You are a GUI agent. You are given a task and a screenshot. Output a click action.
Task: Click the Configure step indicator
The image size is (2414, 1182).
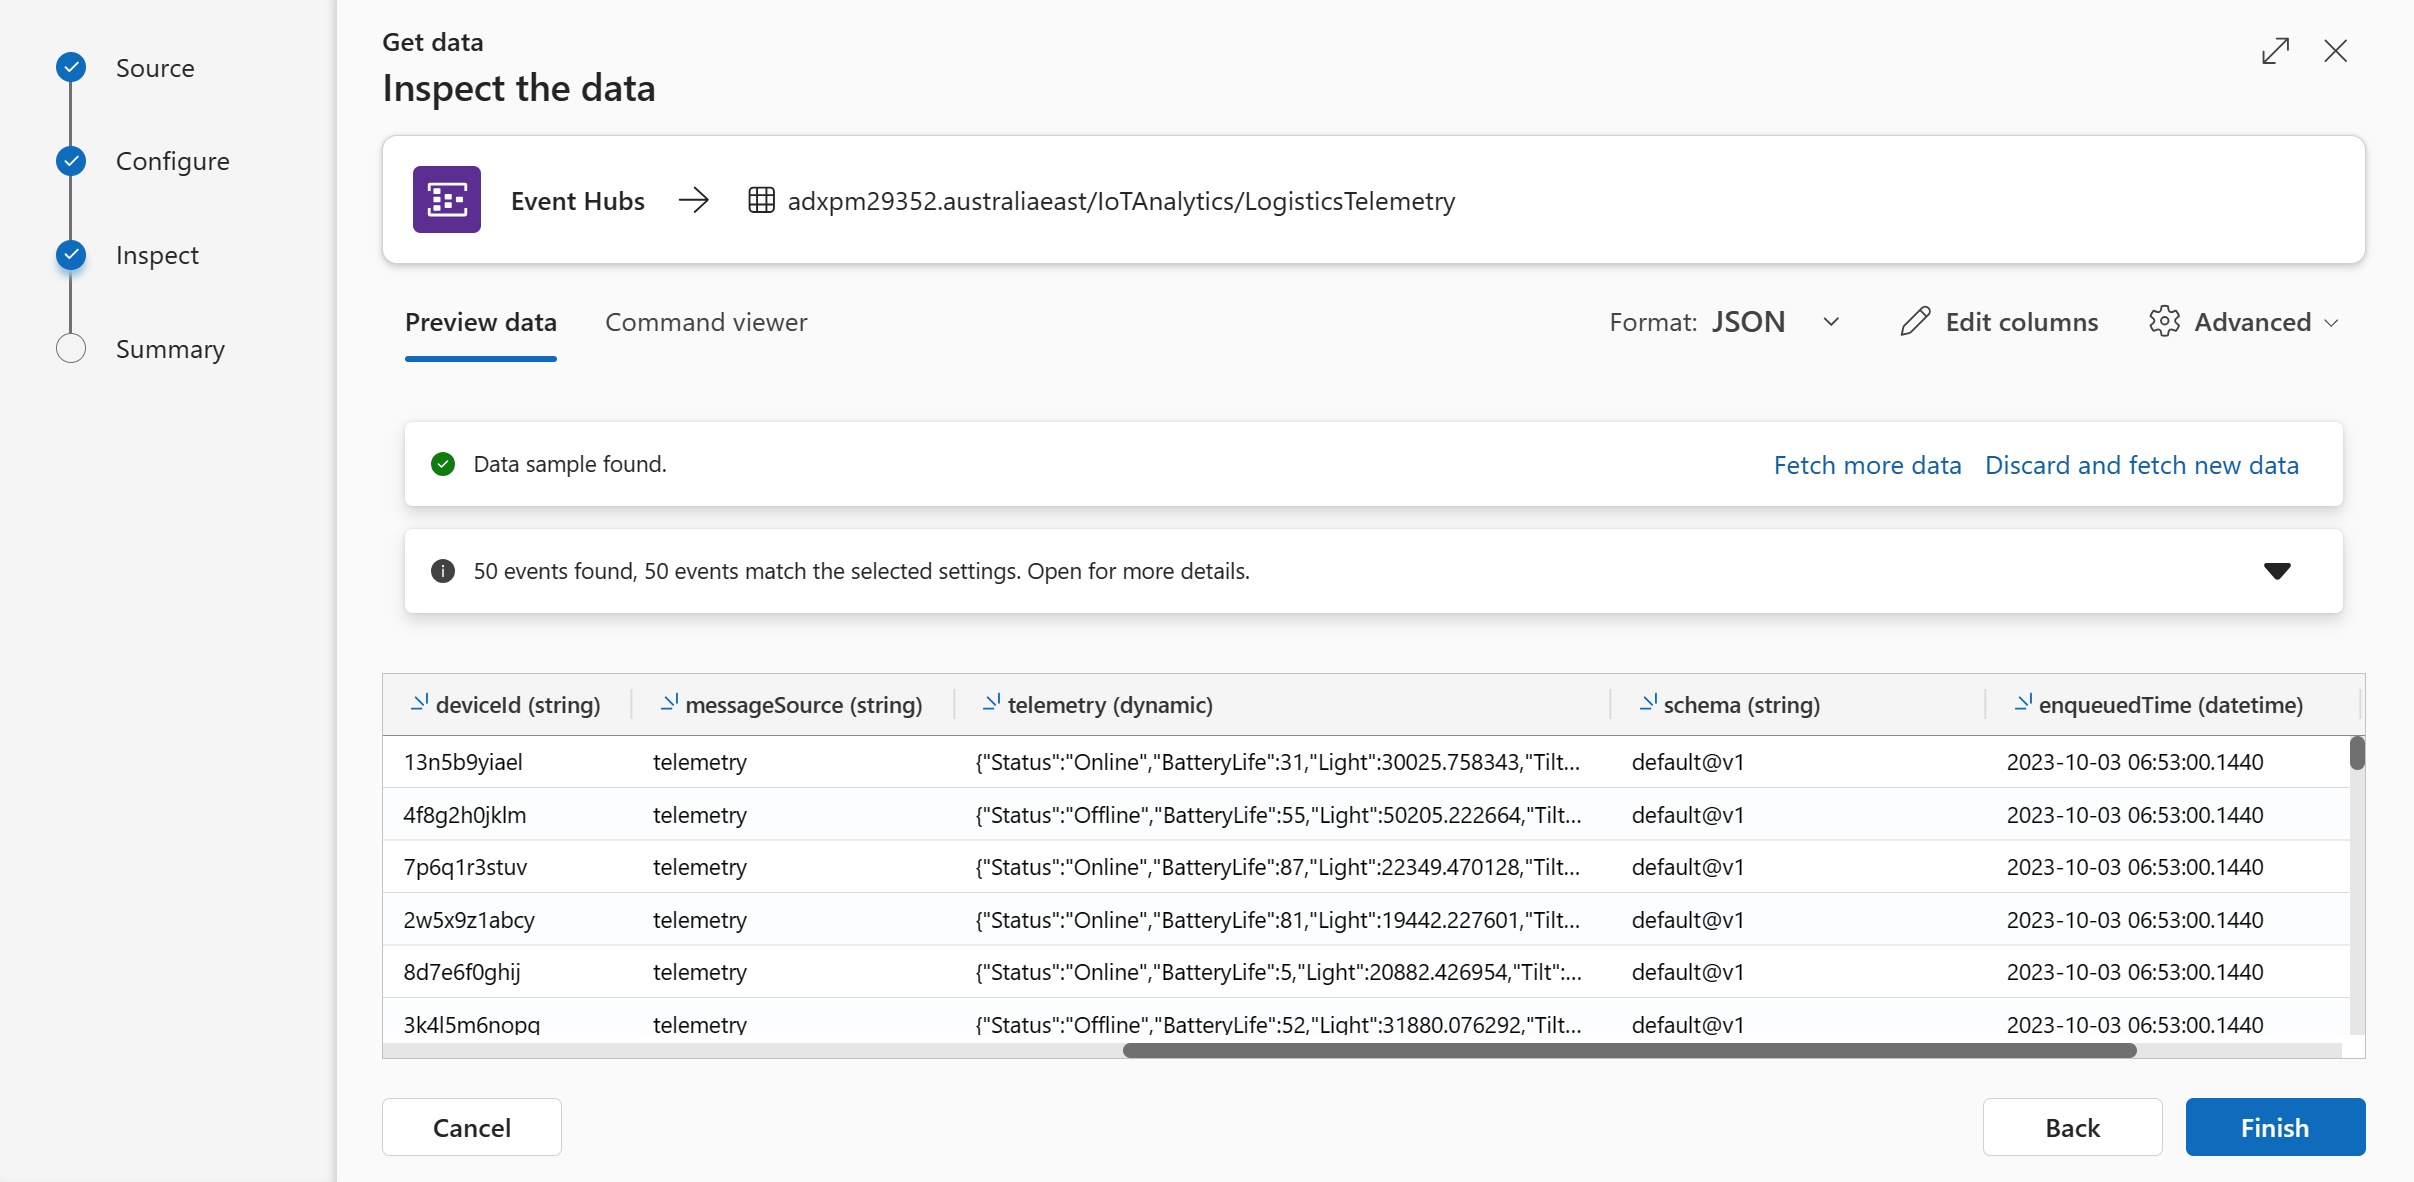point(71,160)
